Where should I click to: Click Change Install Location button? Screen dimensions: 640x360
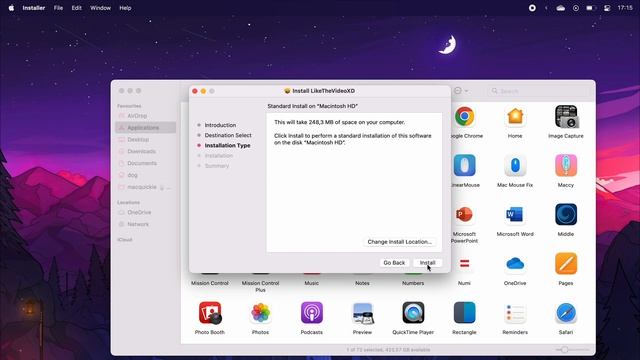(x=399, y=242)
